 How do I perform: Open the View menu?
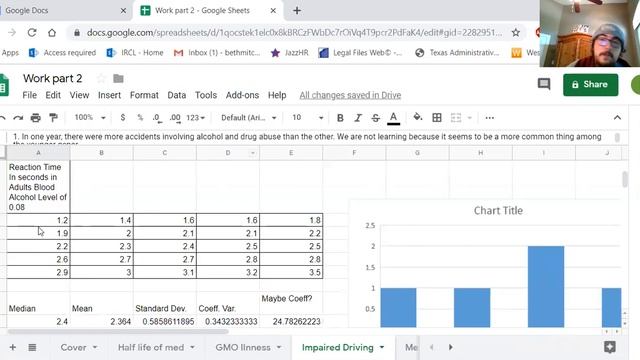point(79,95)
